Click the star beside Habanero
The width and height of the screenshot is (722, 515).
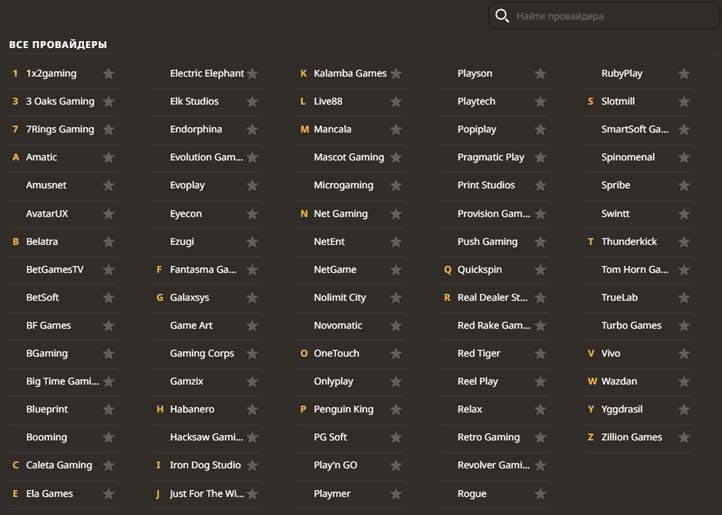252,410
